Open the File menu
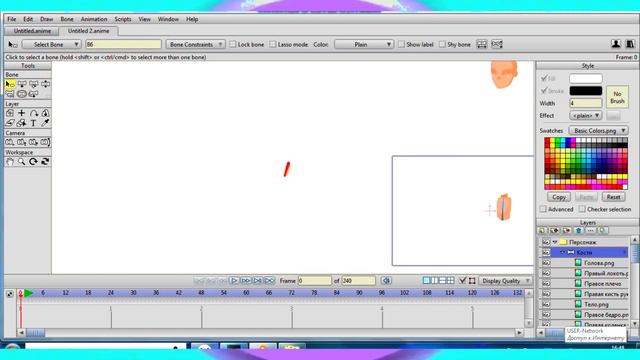 pos(11,19)
